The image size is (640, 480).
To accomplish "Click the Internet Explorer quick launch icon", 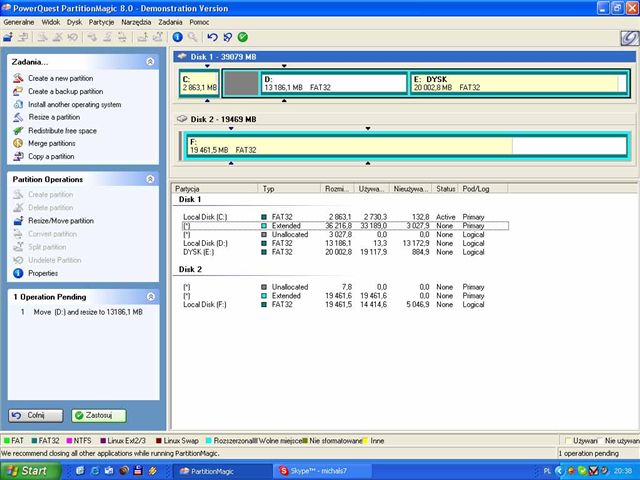I will (94, 471).
